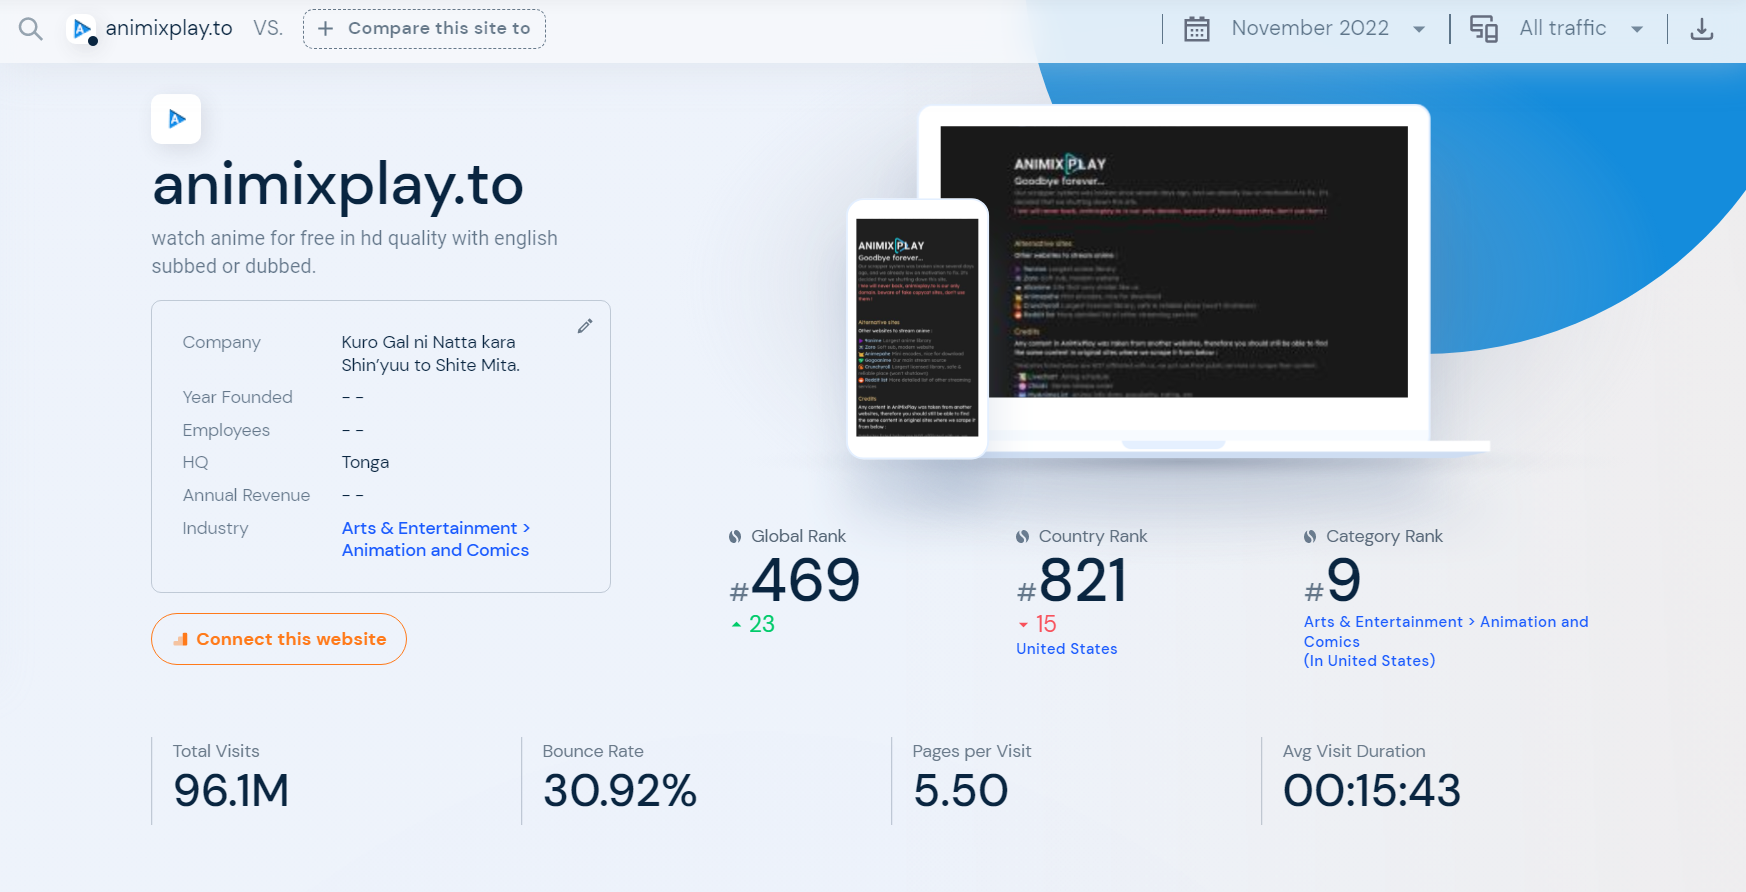Click the laptop site preview thumbnail
1746x892 pixels.
point(1174,262)
